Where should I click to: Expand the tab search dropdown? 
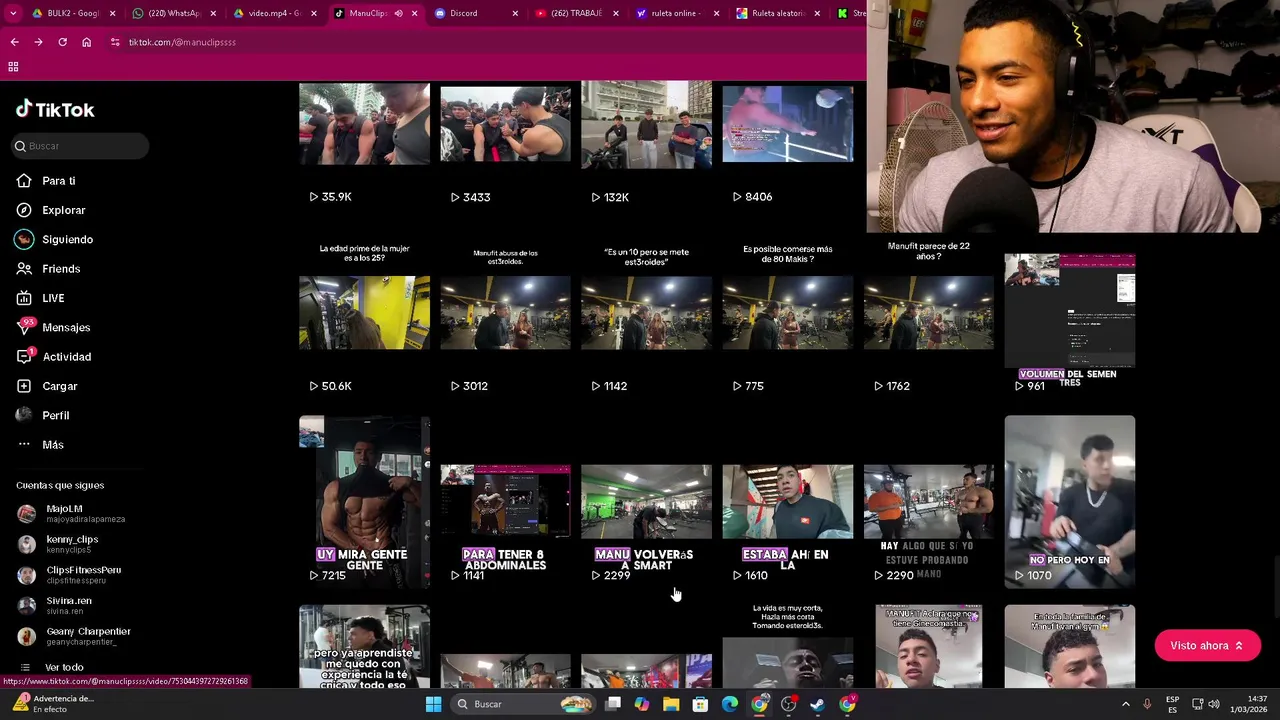[x=13, y=13]
